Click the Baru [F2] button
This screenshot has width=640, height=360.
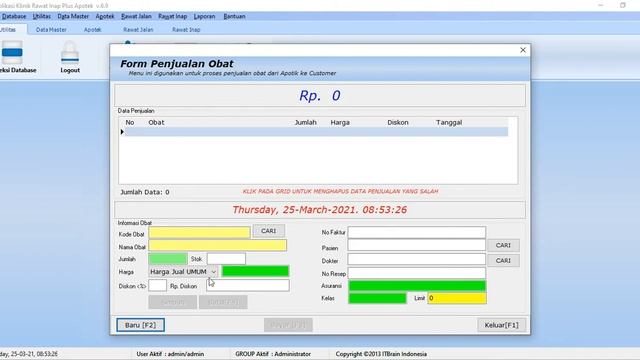pyautogui.click(x=140, y=325)
